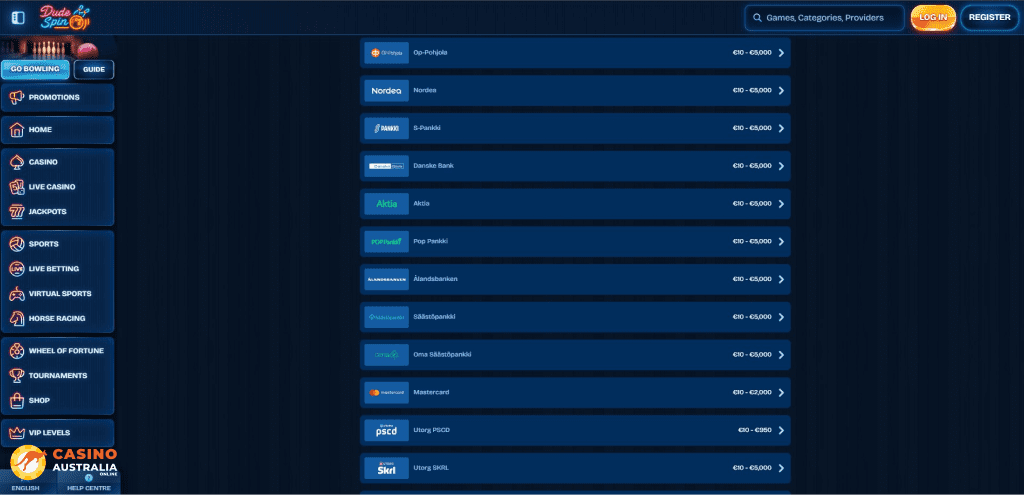Open the Promotions menu item
Screen dimensions: 1024x495
(x=57, y=97)
